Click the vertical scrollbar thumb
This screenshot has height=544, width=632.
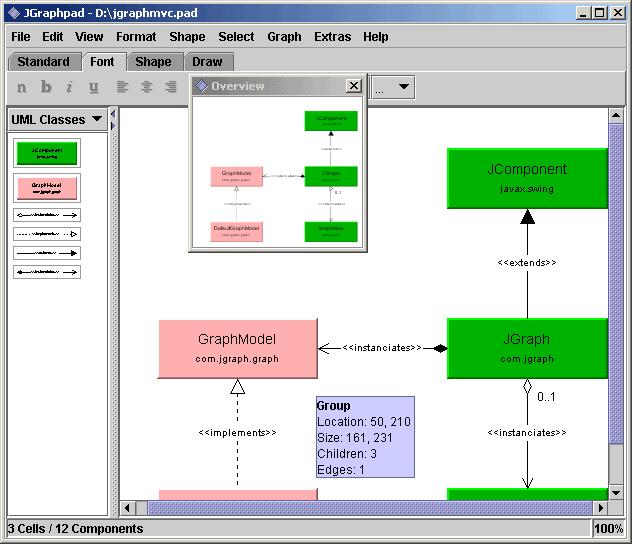pos(616,284)
